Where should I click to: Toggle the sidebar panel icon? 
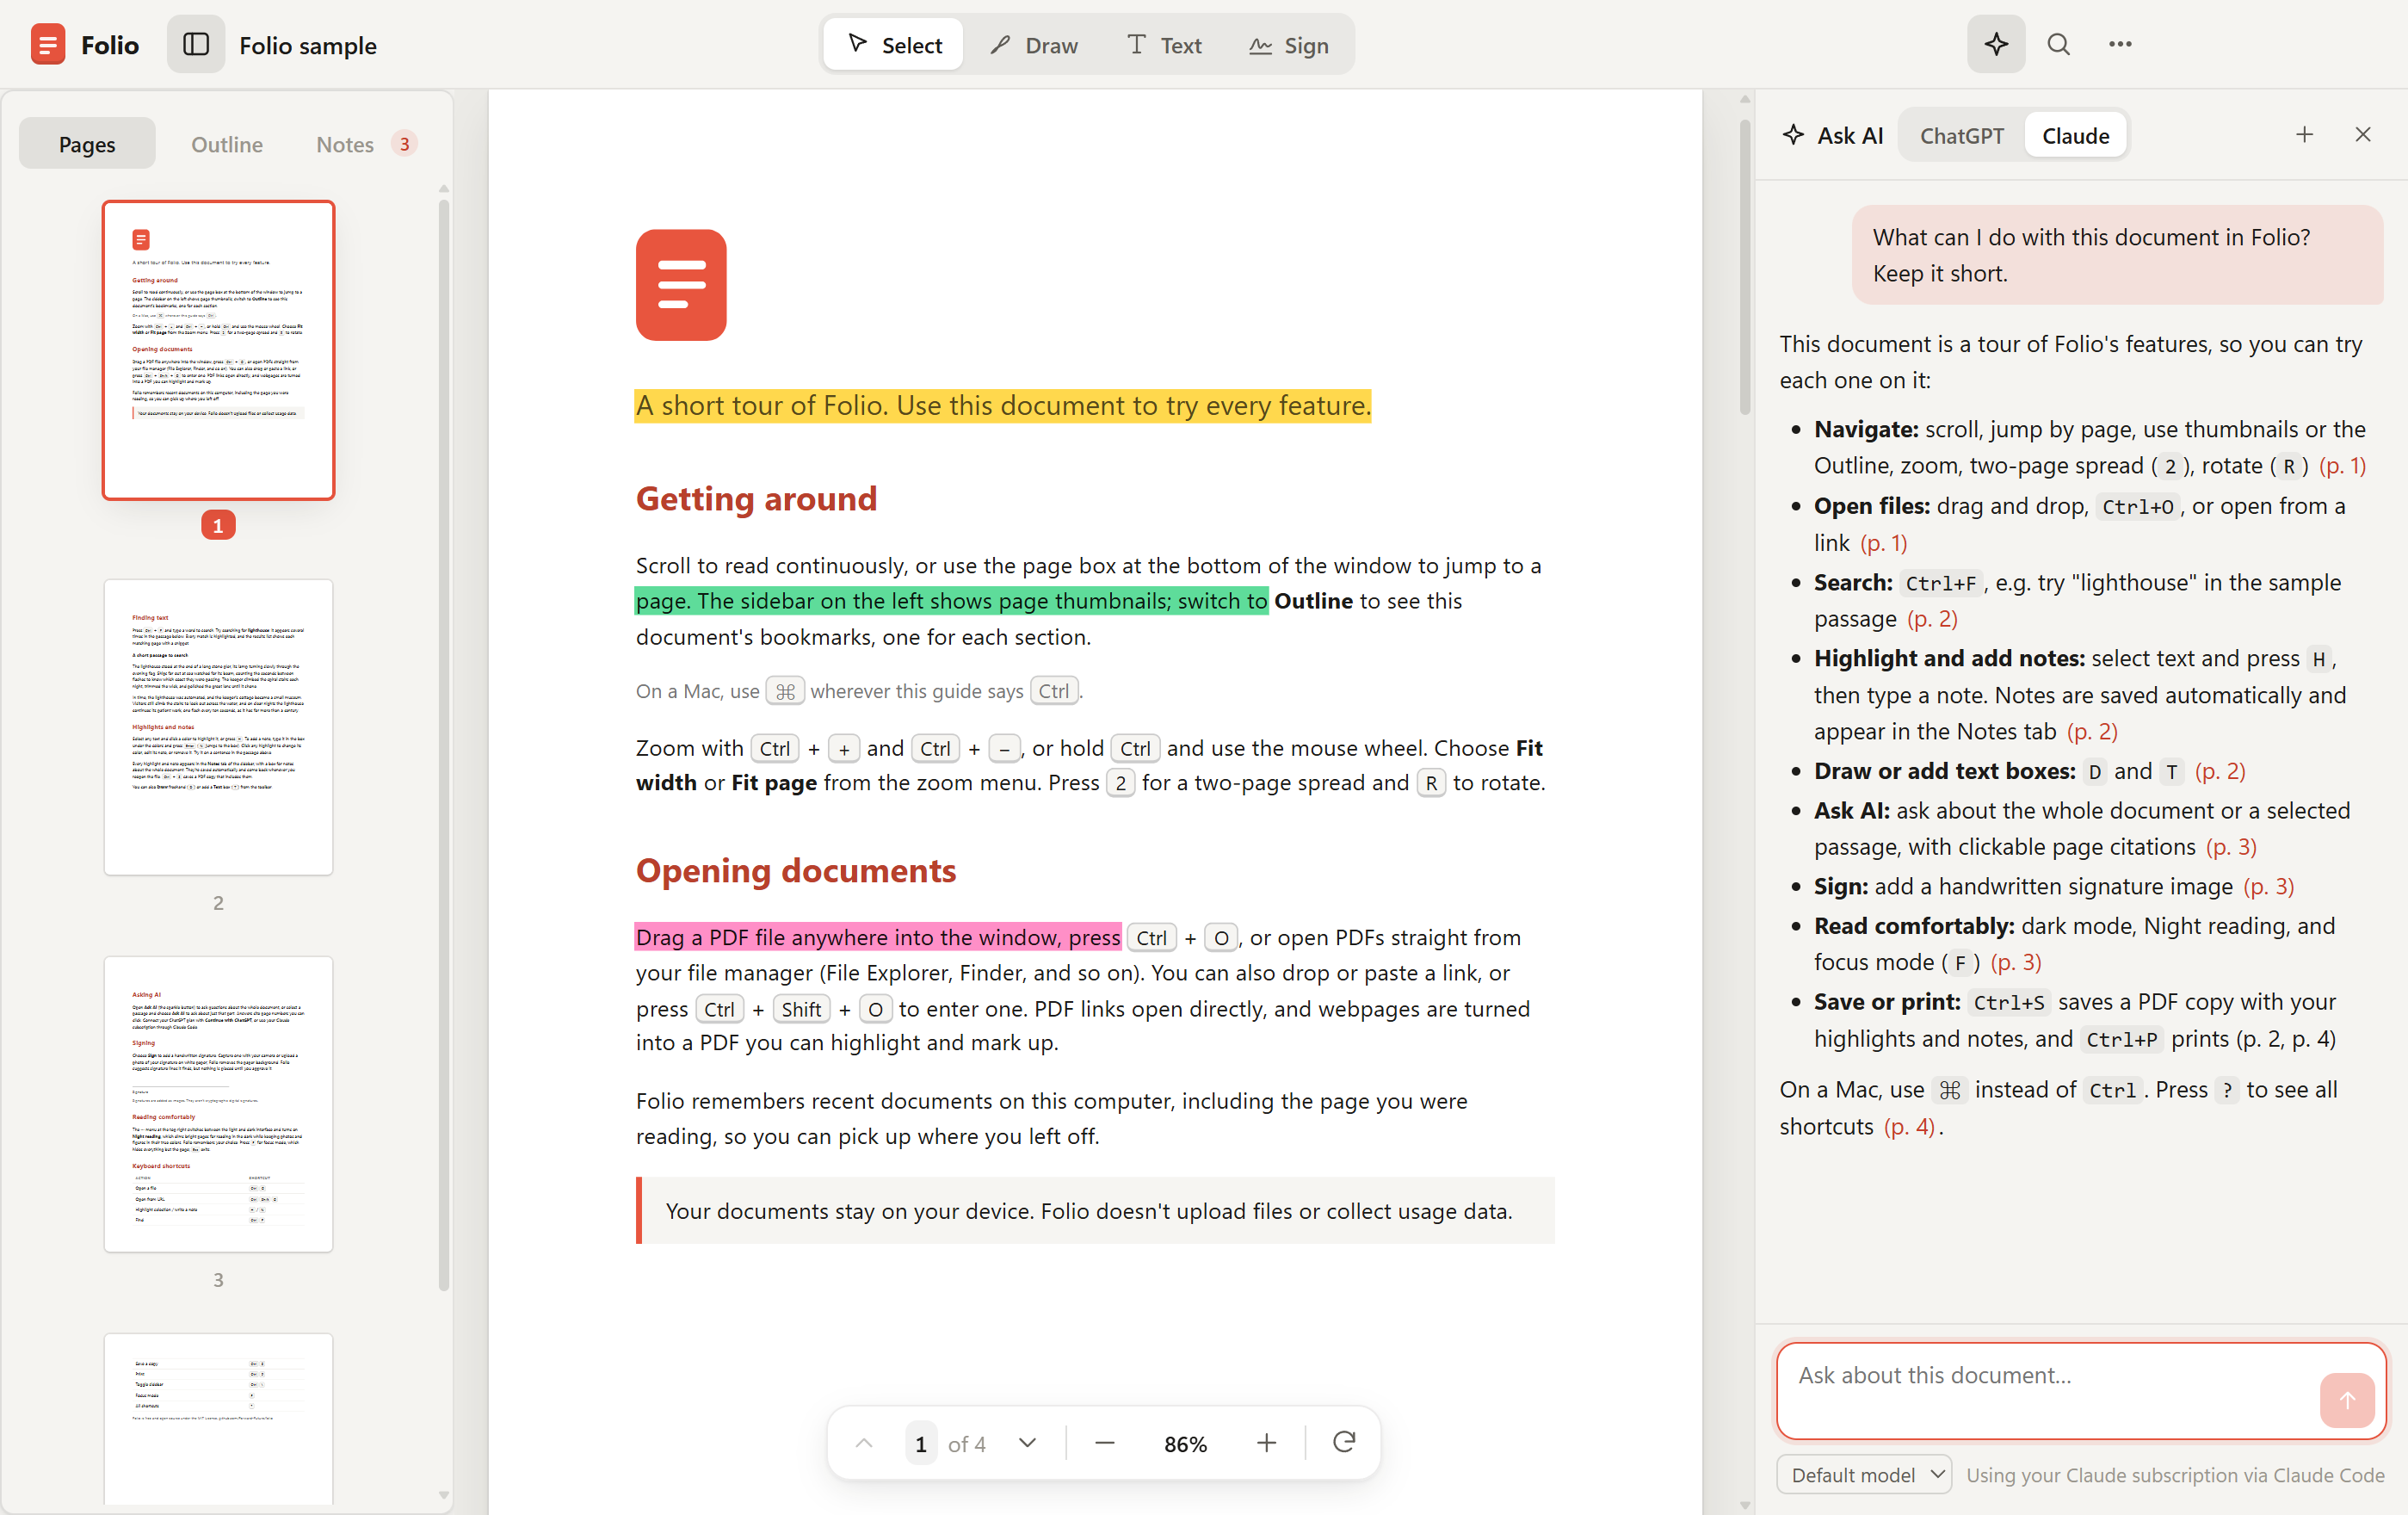196,45
